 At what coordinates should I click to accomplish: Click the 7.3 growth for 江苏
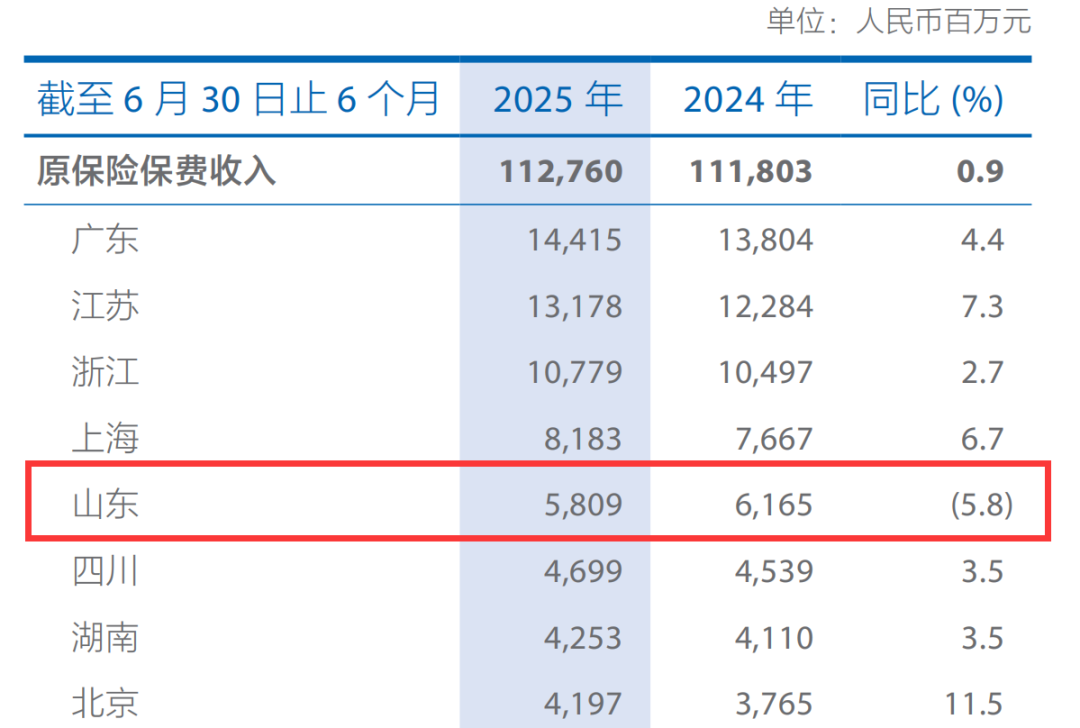point(983,306)
